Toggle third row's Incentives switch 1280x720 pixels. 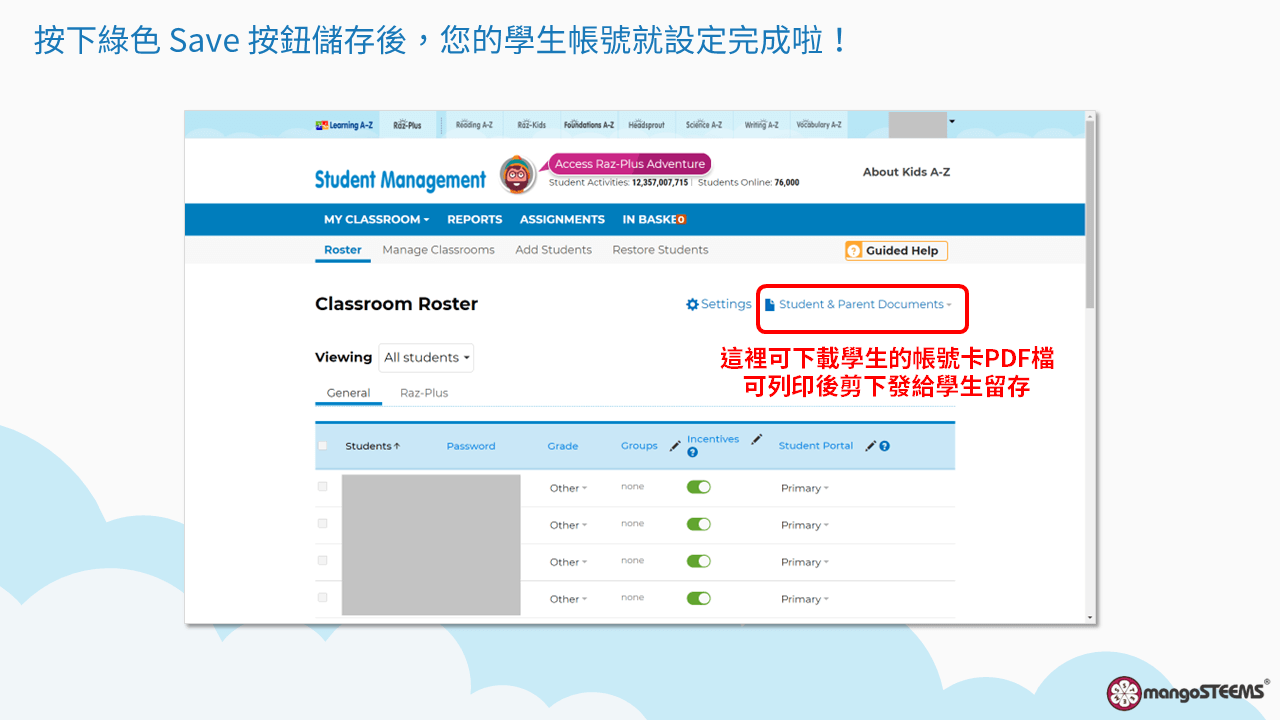coord(699,561)
